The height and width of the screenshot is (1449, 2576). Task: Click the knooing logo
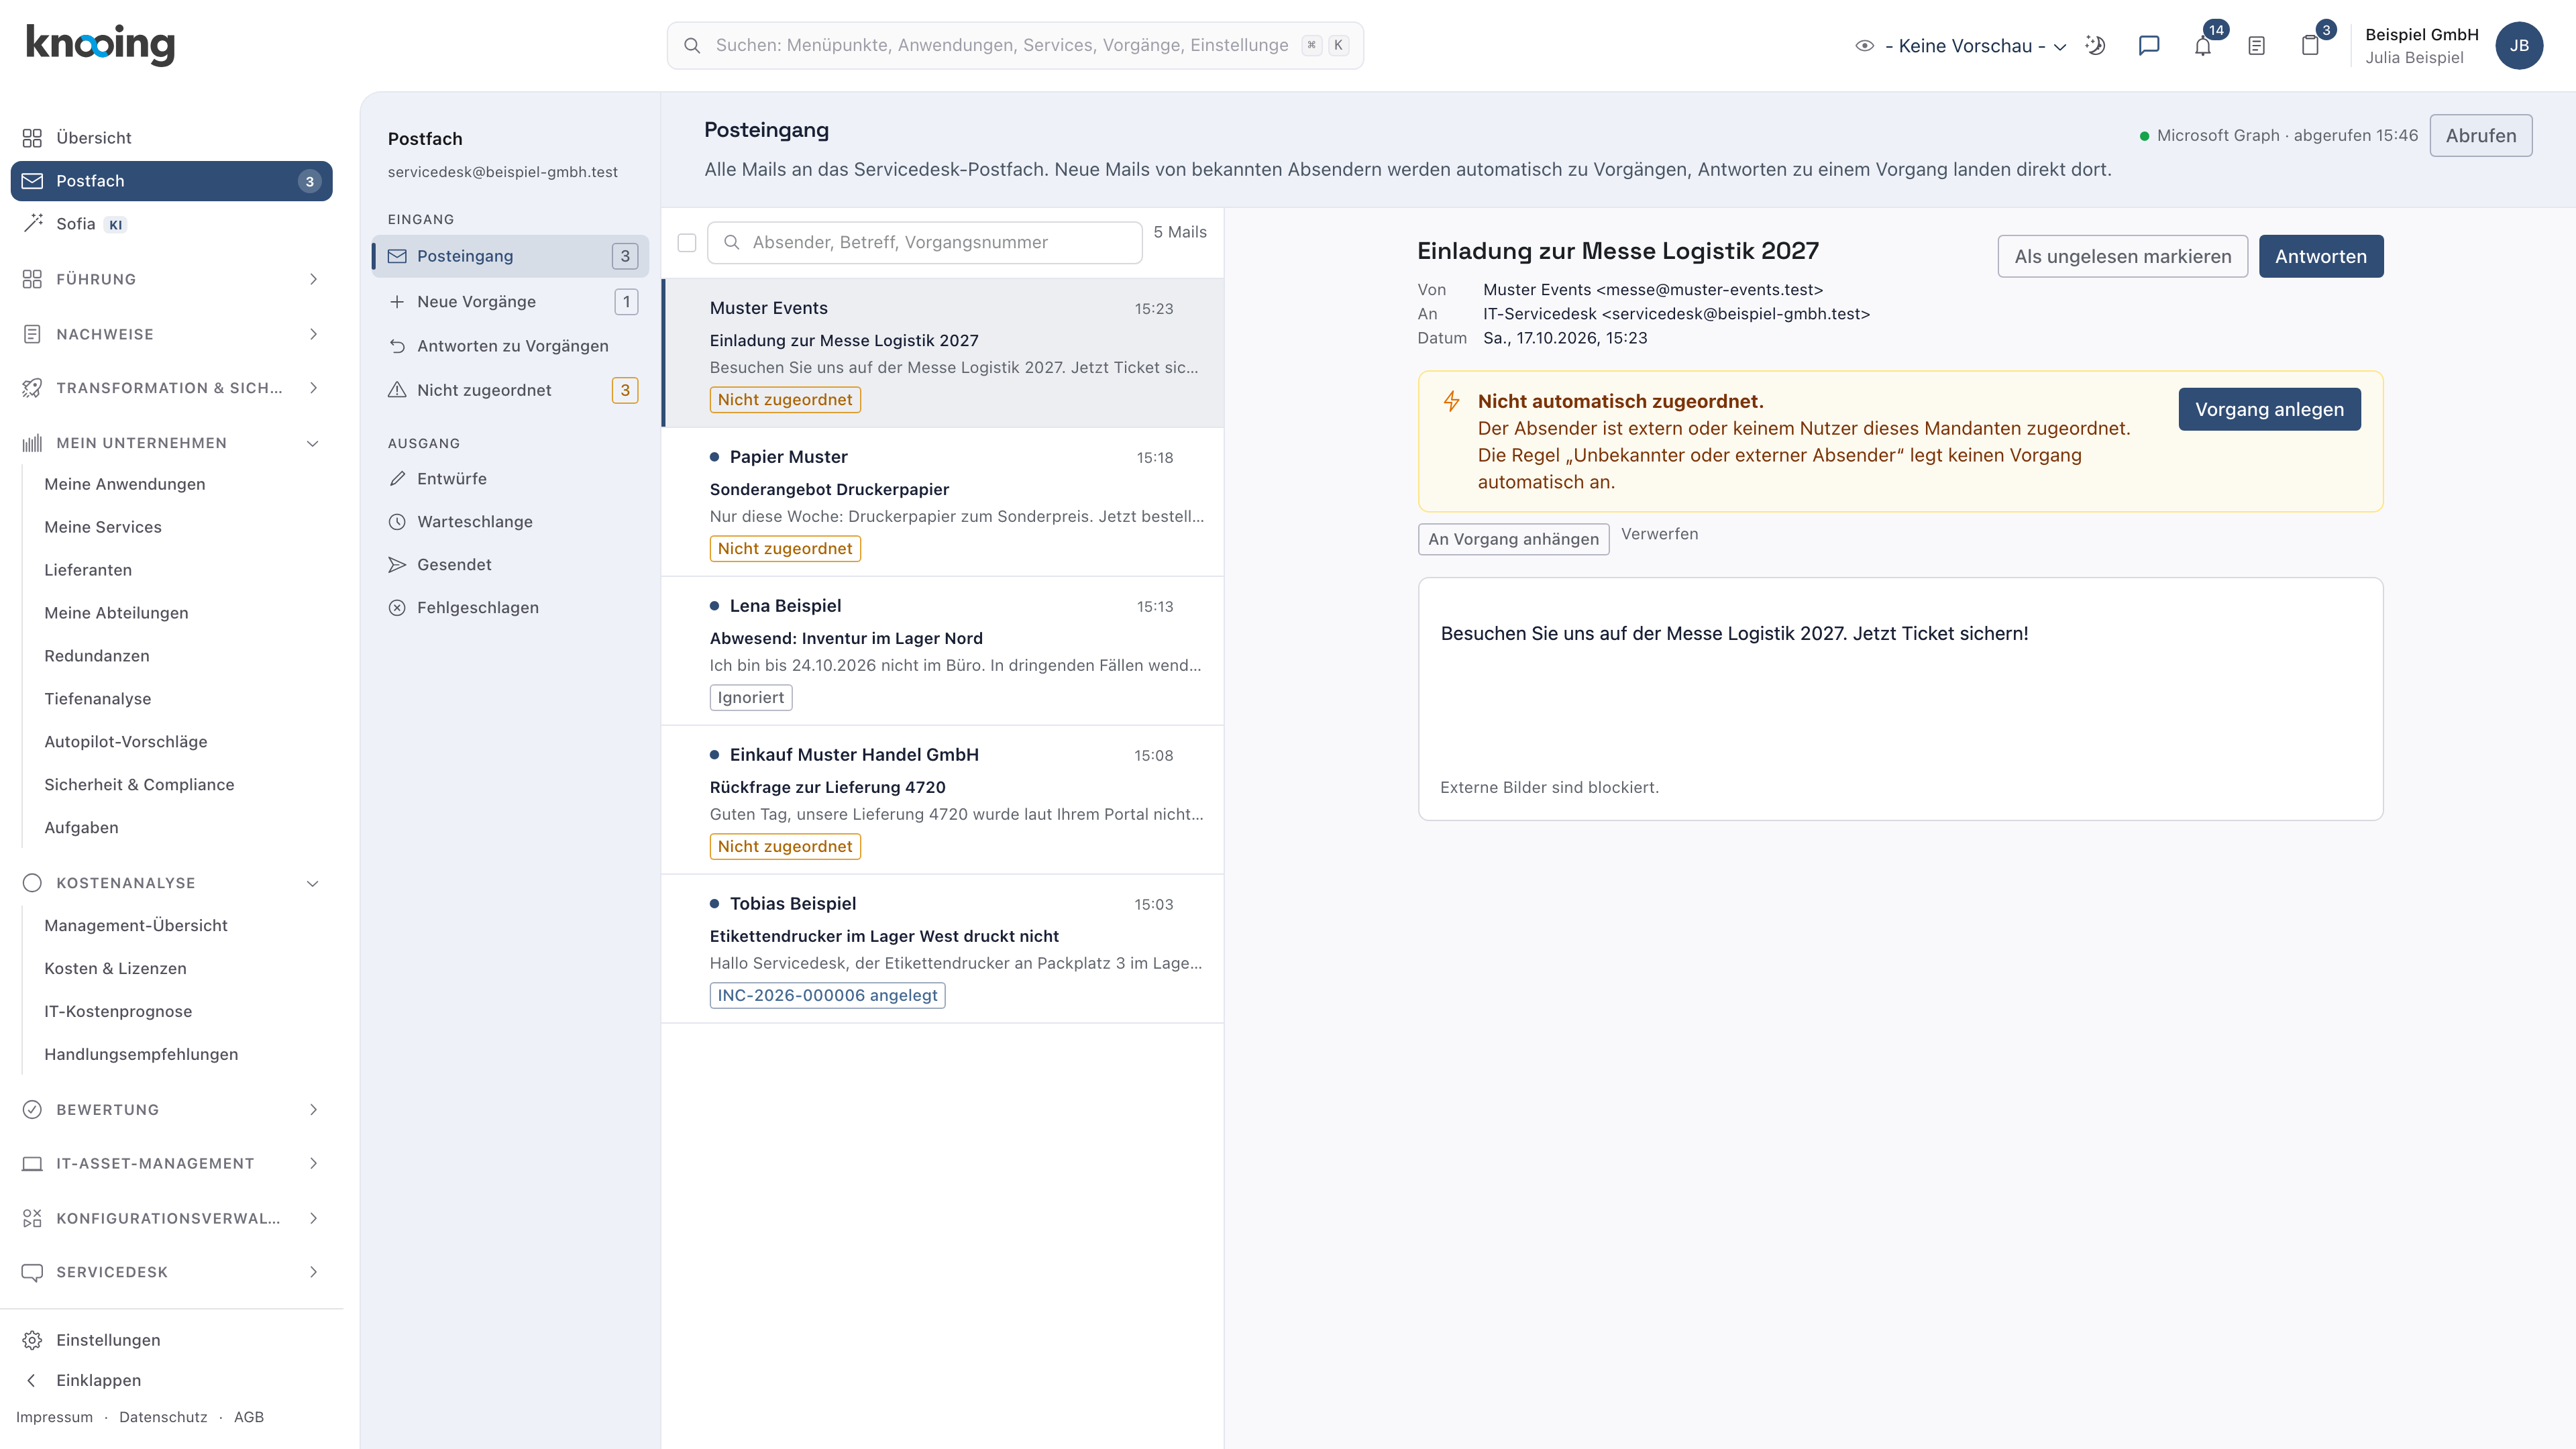click(100, 44)
